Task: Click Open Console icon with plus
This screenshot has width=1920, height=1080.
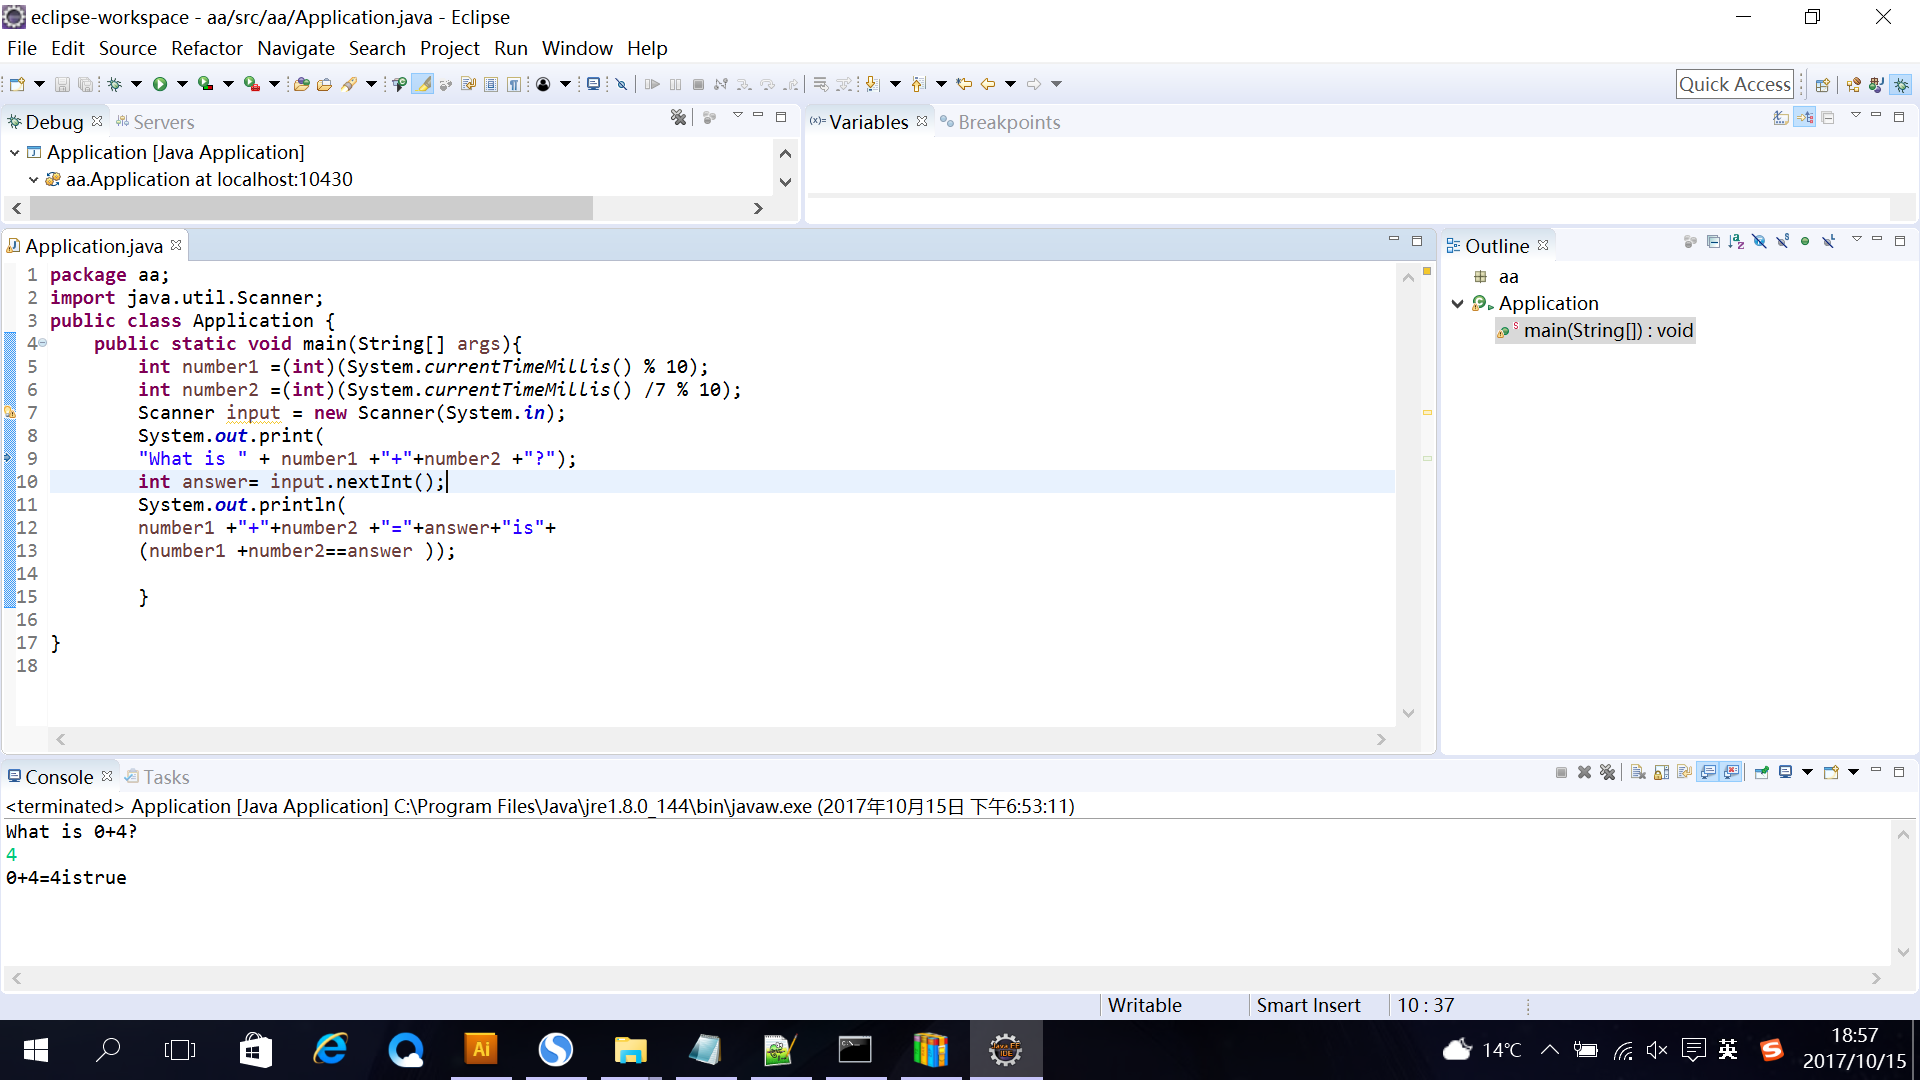Action: point(1832,772)
